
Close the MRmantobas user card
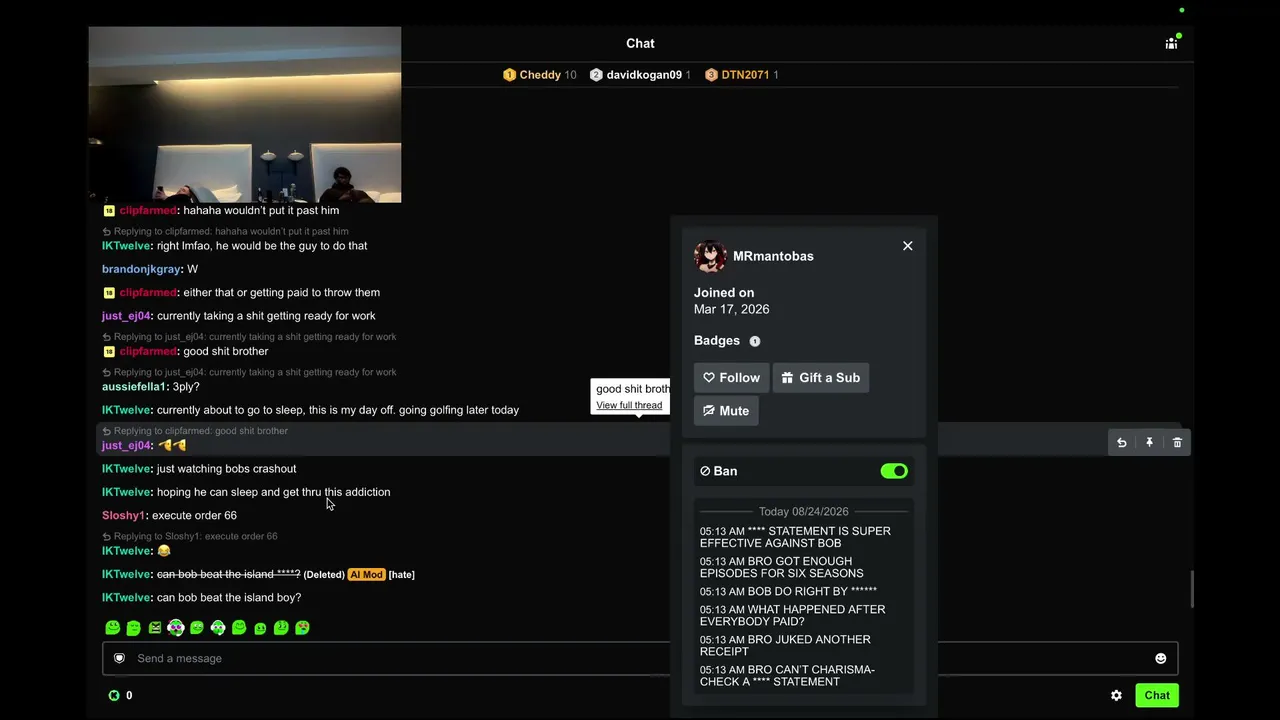tap(907, 246)
